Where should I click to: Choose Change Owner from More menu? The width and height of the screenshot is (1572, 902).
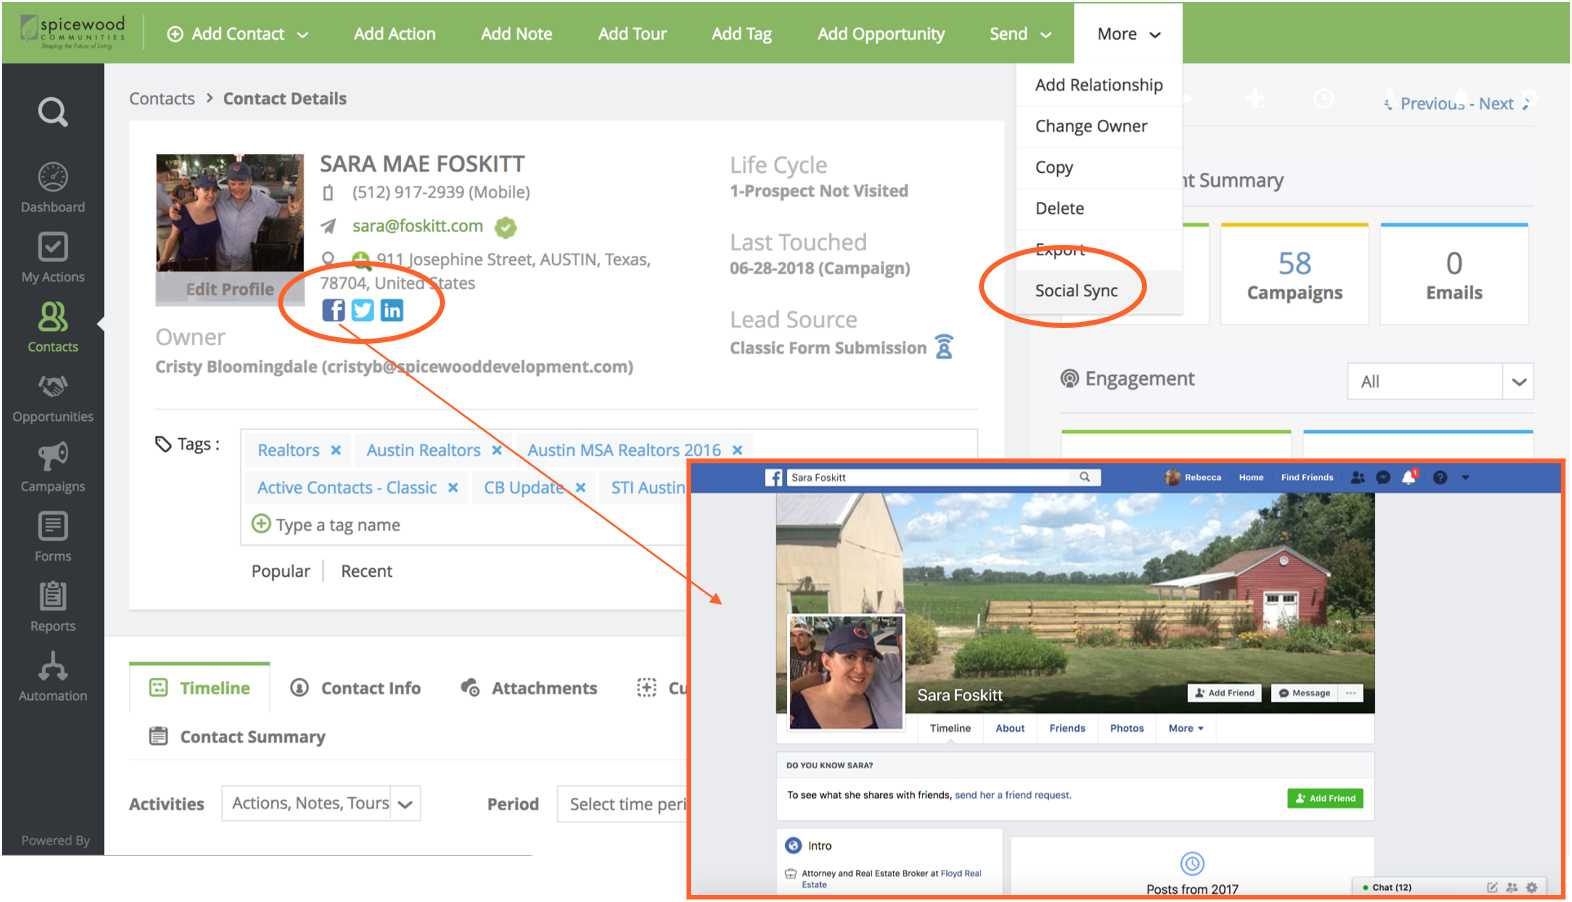coord(1099,126)
